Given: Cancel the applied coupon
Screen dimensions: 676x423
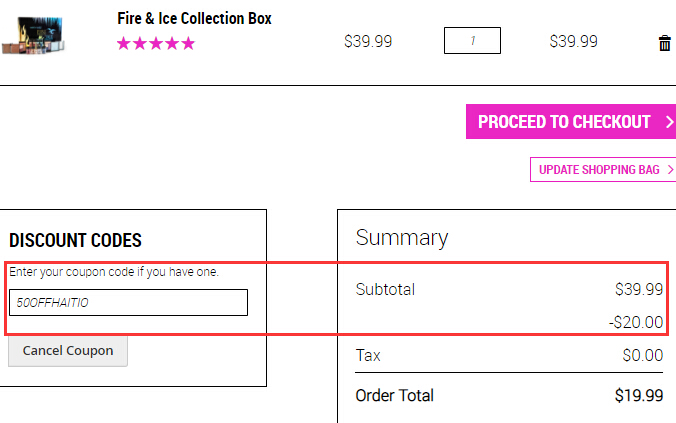Looking at the screenshot, I should 68,351.
